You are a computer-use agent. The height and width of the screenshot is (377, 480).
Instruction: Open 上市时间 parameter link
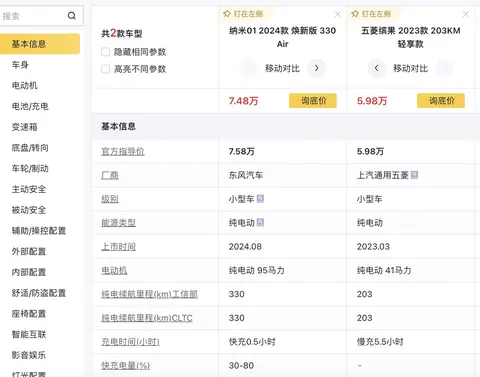point(118,247)
